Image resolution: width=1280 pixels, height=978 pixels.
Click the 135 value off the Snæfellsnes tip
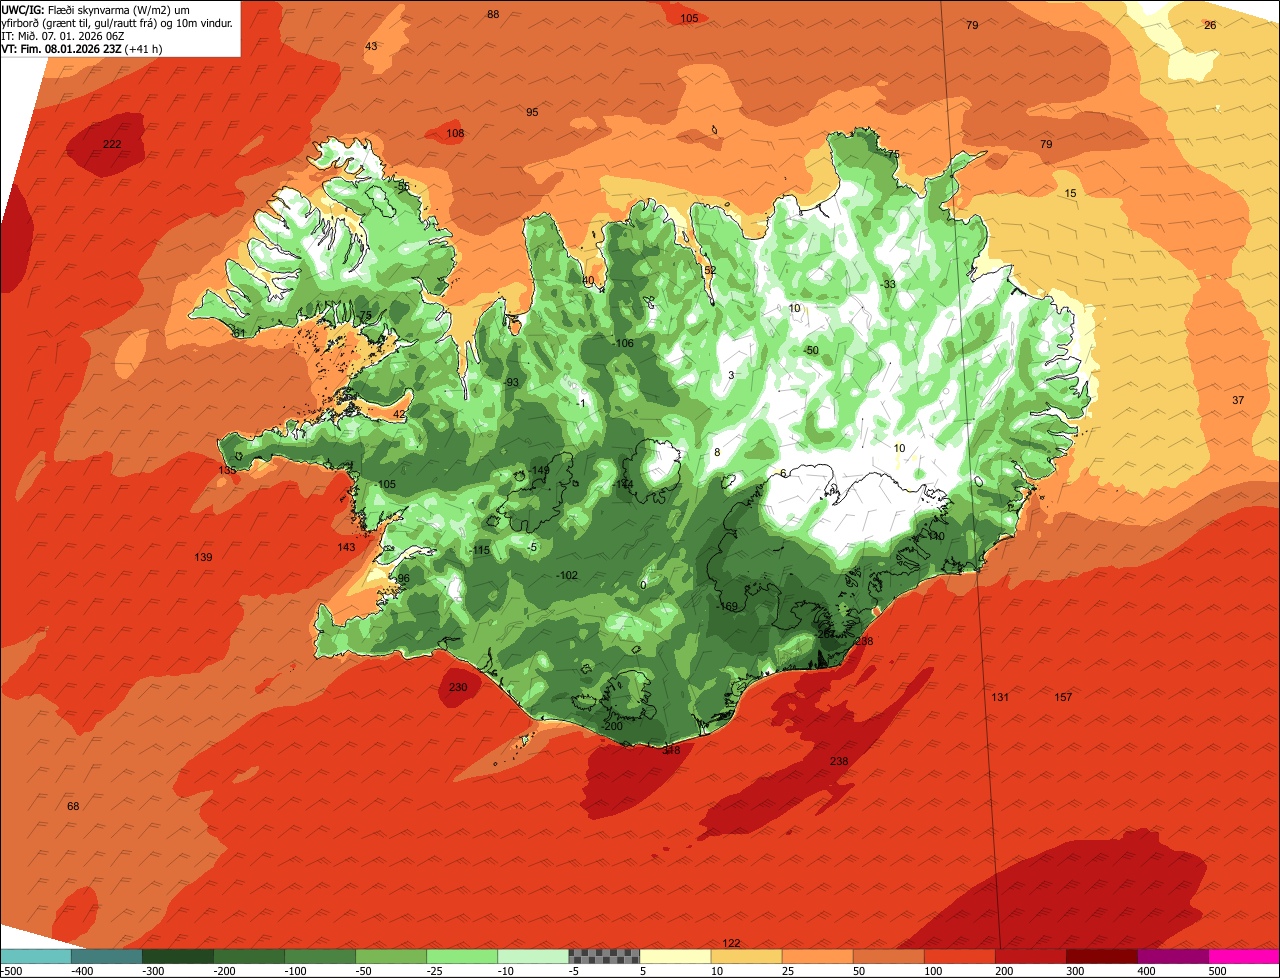[227, 470]
